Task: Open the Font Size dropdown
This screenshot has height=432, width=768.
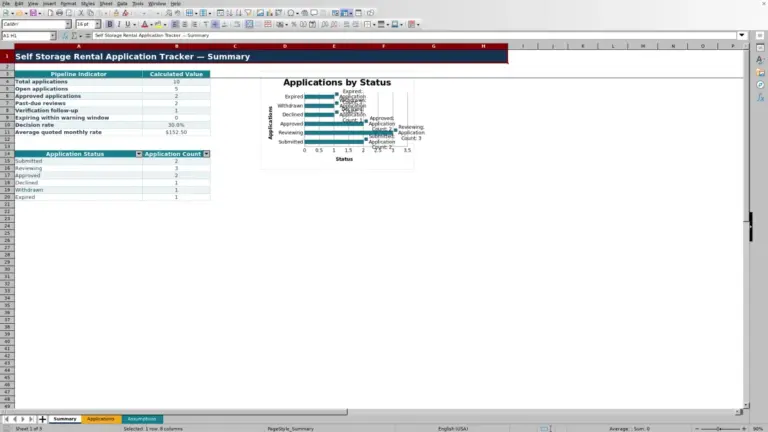Action: [97, 24]
